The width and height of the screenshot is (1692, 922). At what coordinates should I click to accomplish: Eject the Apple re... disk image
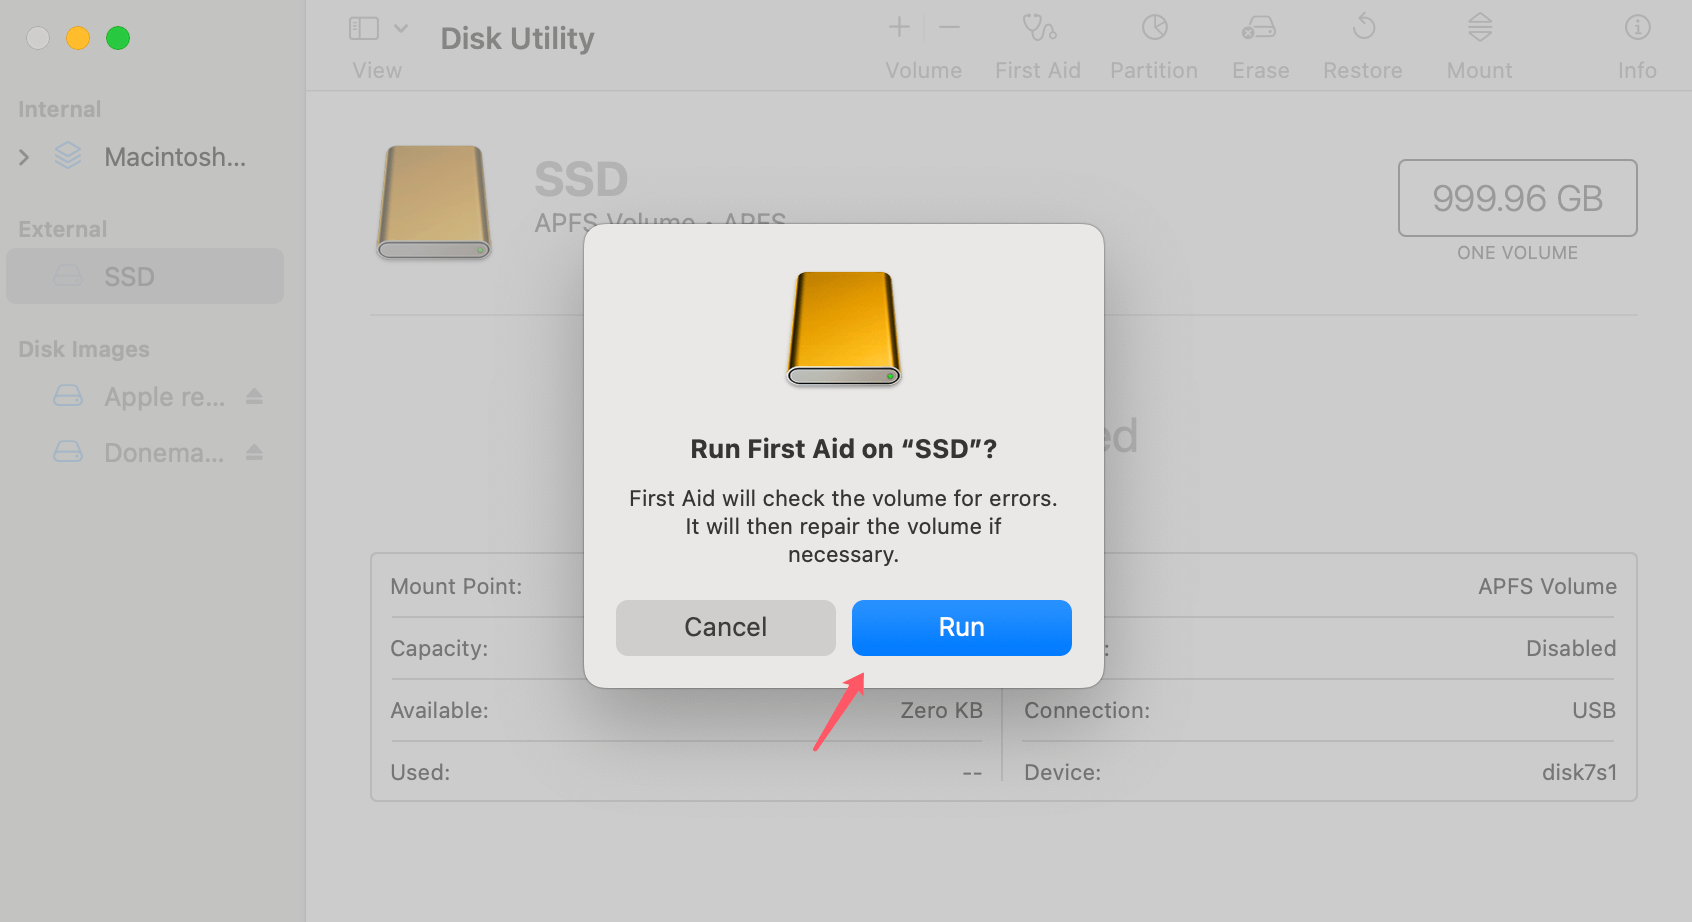[x=254, y=397]
